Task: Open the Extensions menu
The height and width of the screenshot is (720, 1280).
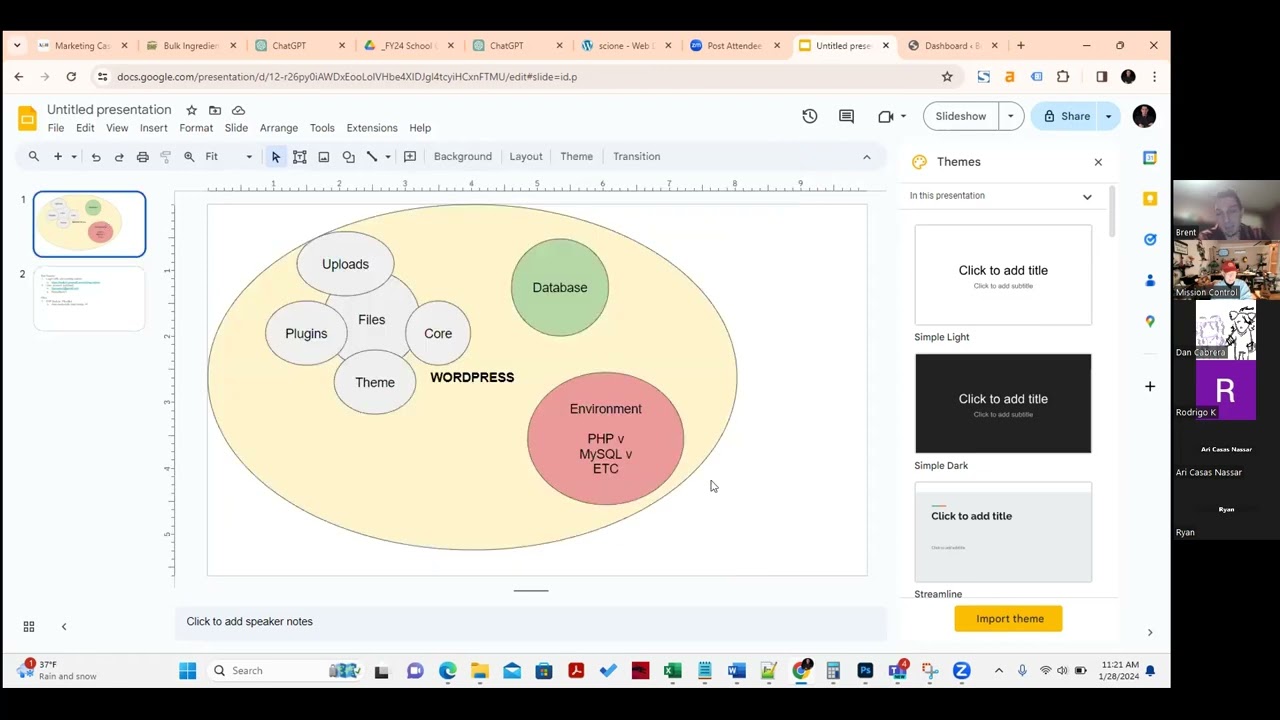Action: 372,128
